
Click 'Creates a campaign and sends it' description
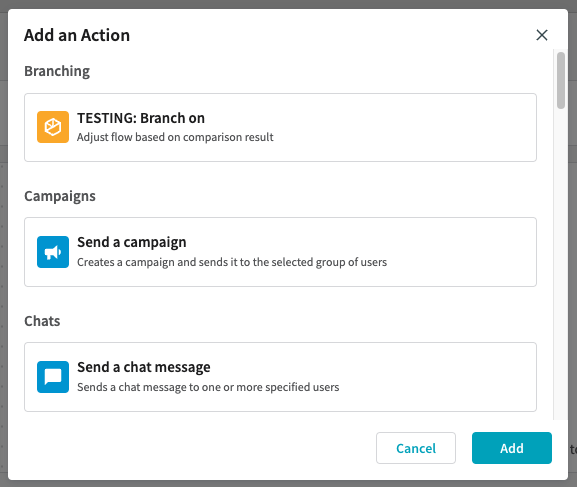click(x=232, y=262)
